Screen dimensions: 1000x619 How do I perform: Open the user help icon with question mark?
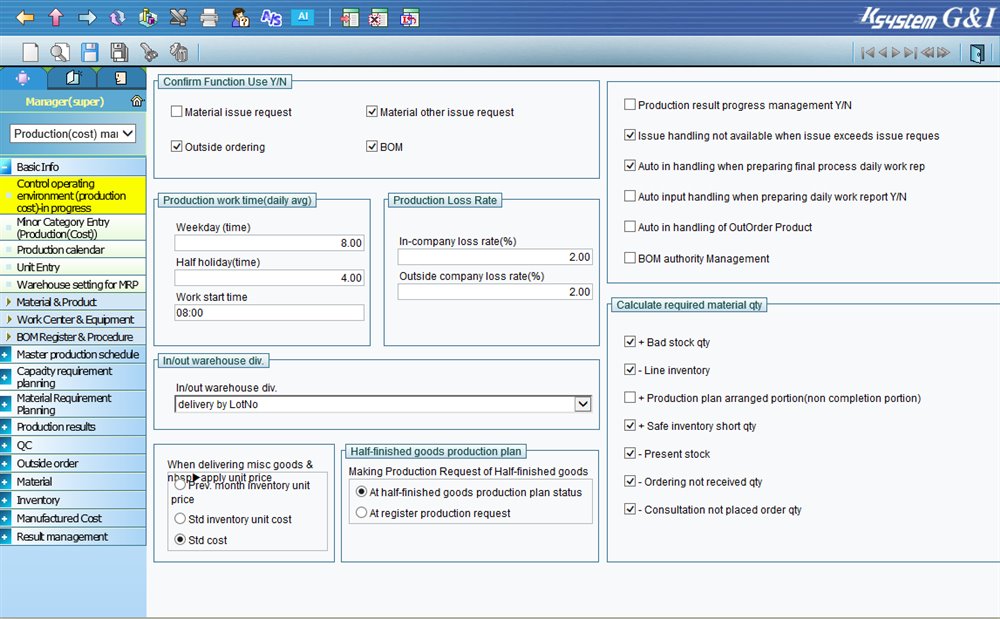tap(240, 17)
